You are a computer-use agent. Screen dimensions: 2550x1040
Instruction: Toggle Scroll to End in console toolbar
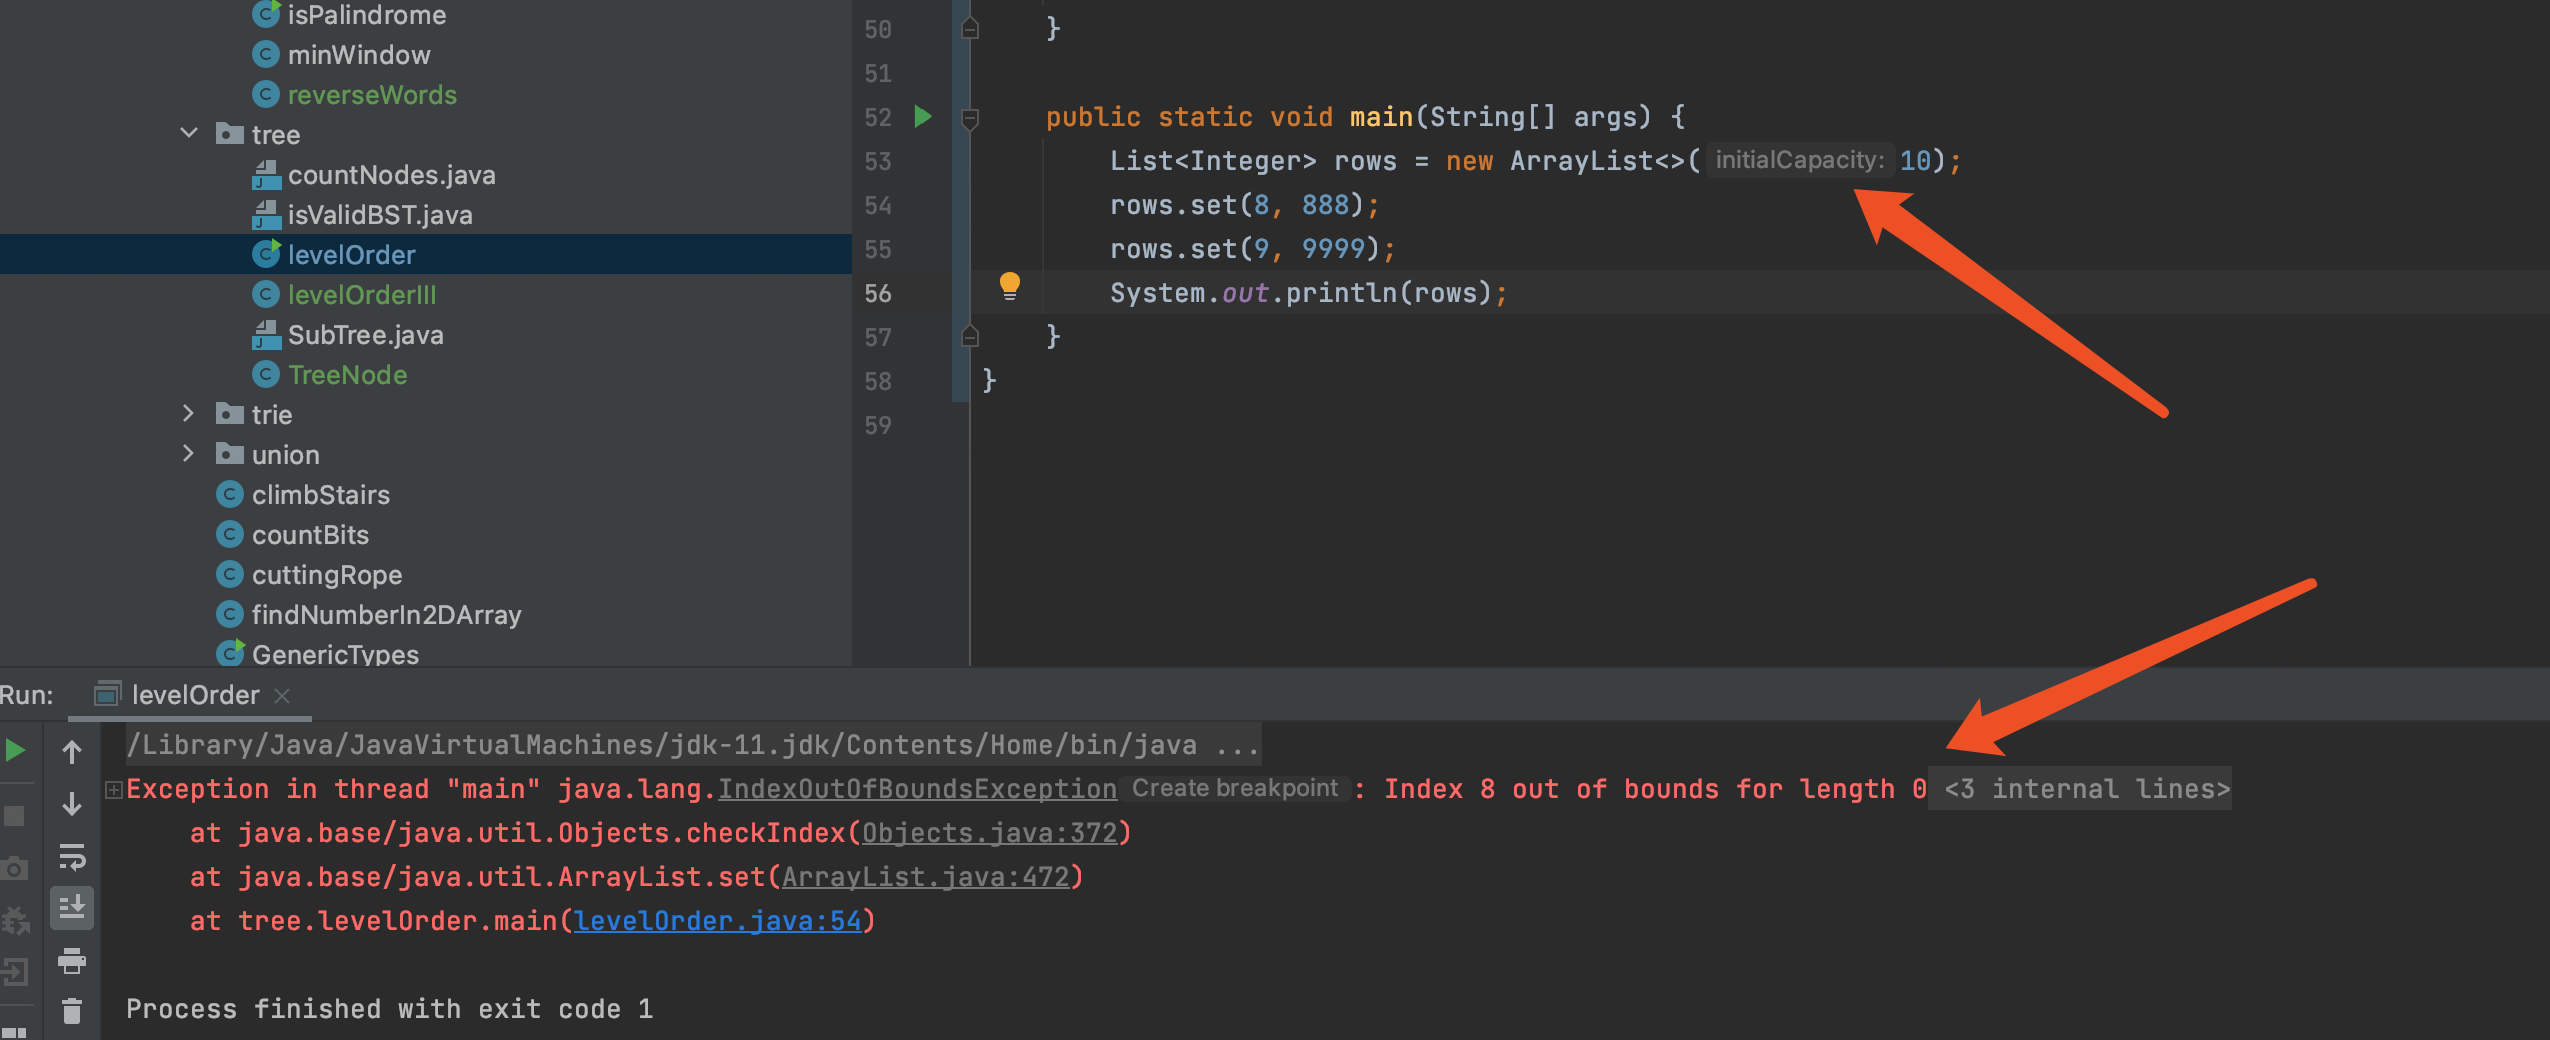(x=72, y=908)
